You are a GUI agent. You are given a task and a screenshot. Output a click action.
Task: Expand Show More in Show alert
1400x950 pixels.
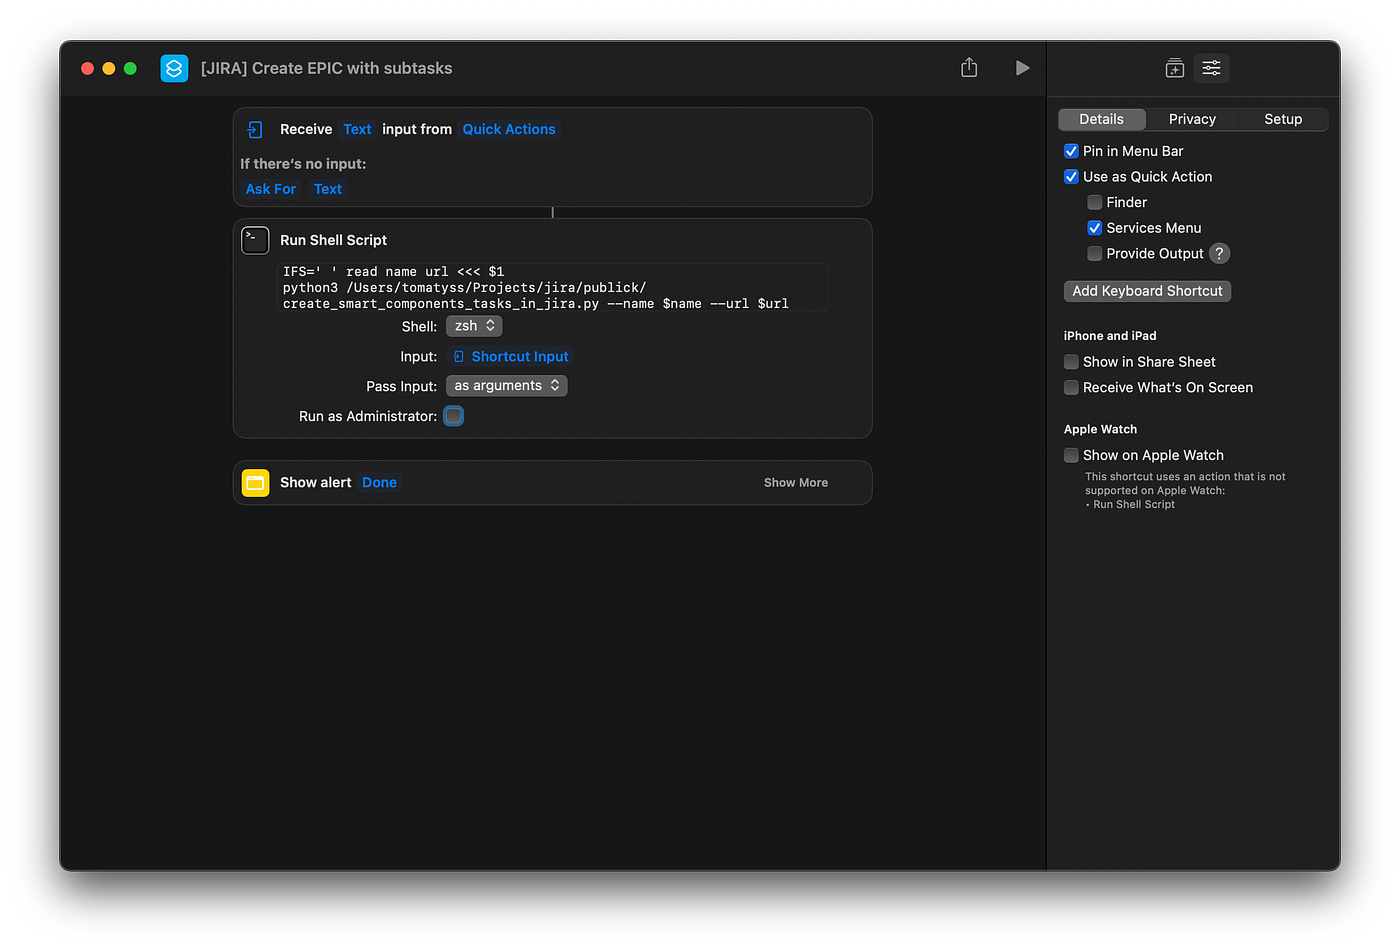[796, 483]
